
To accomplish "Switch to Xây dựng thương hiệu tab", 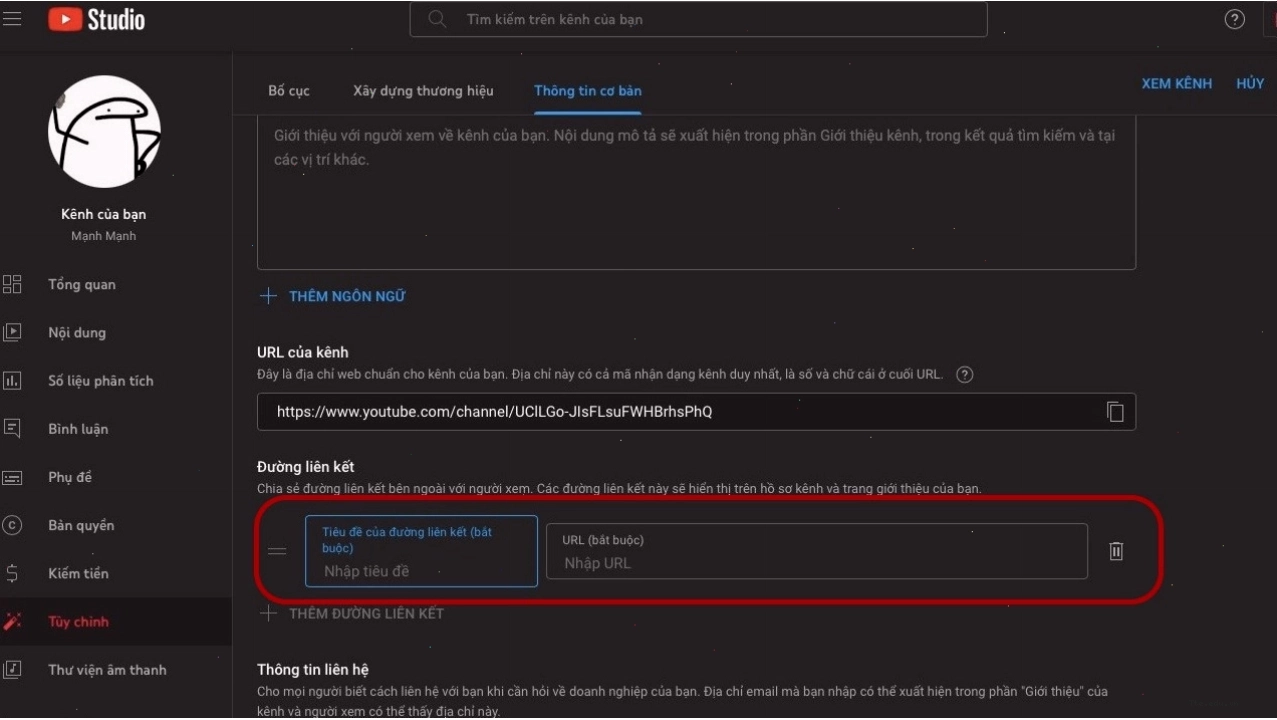I will (423, 90).
